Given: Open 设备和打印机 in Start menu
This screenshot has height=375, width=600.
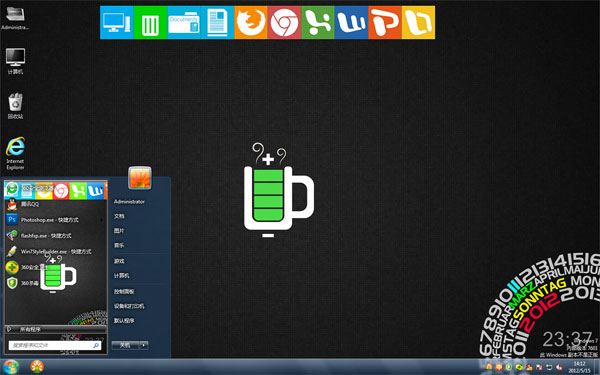Looking at the screenshot, I should click(x=129, y=306).
